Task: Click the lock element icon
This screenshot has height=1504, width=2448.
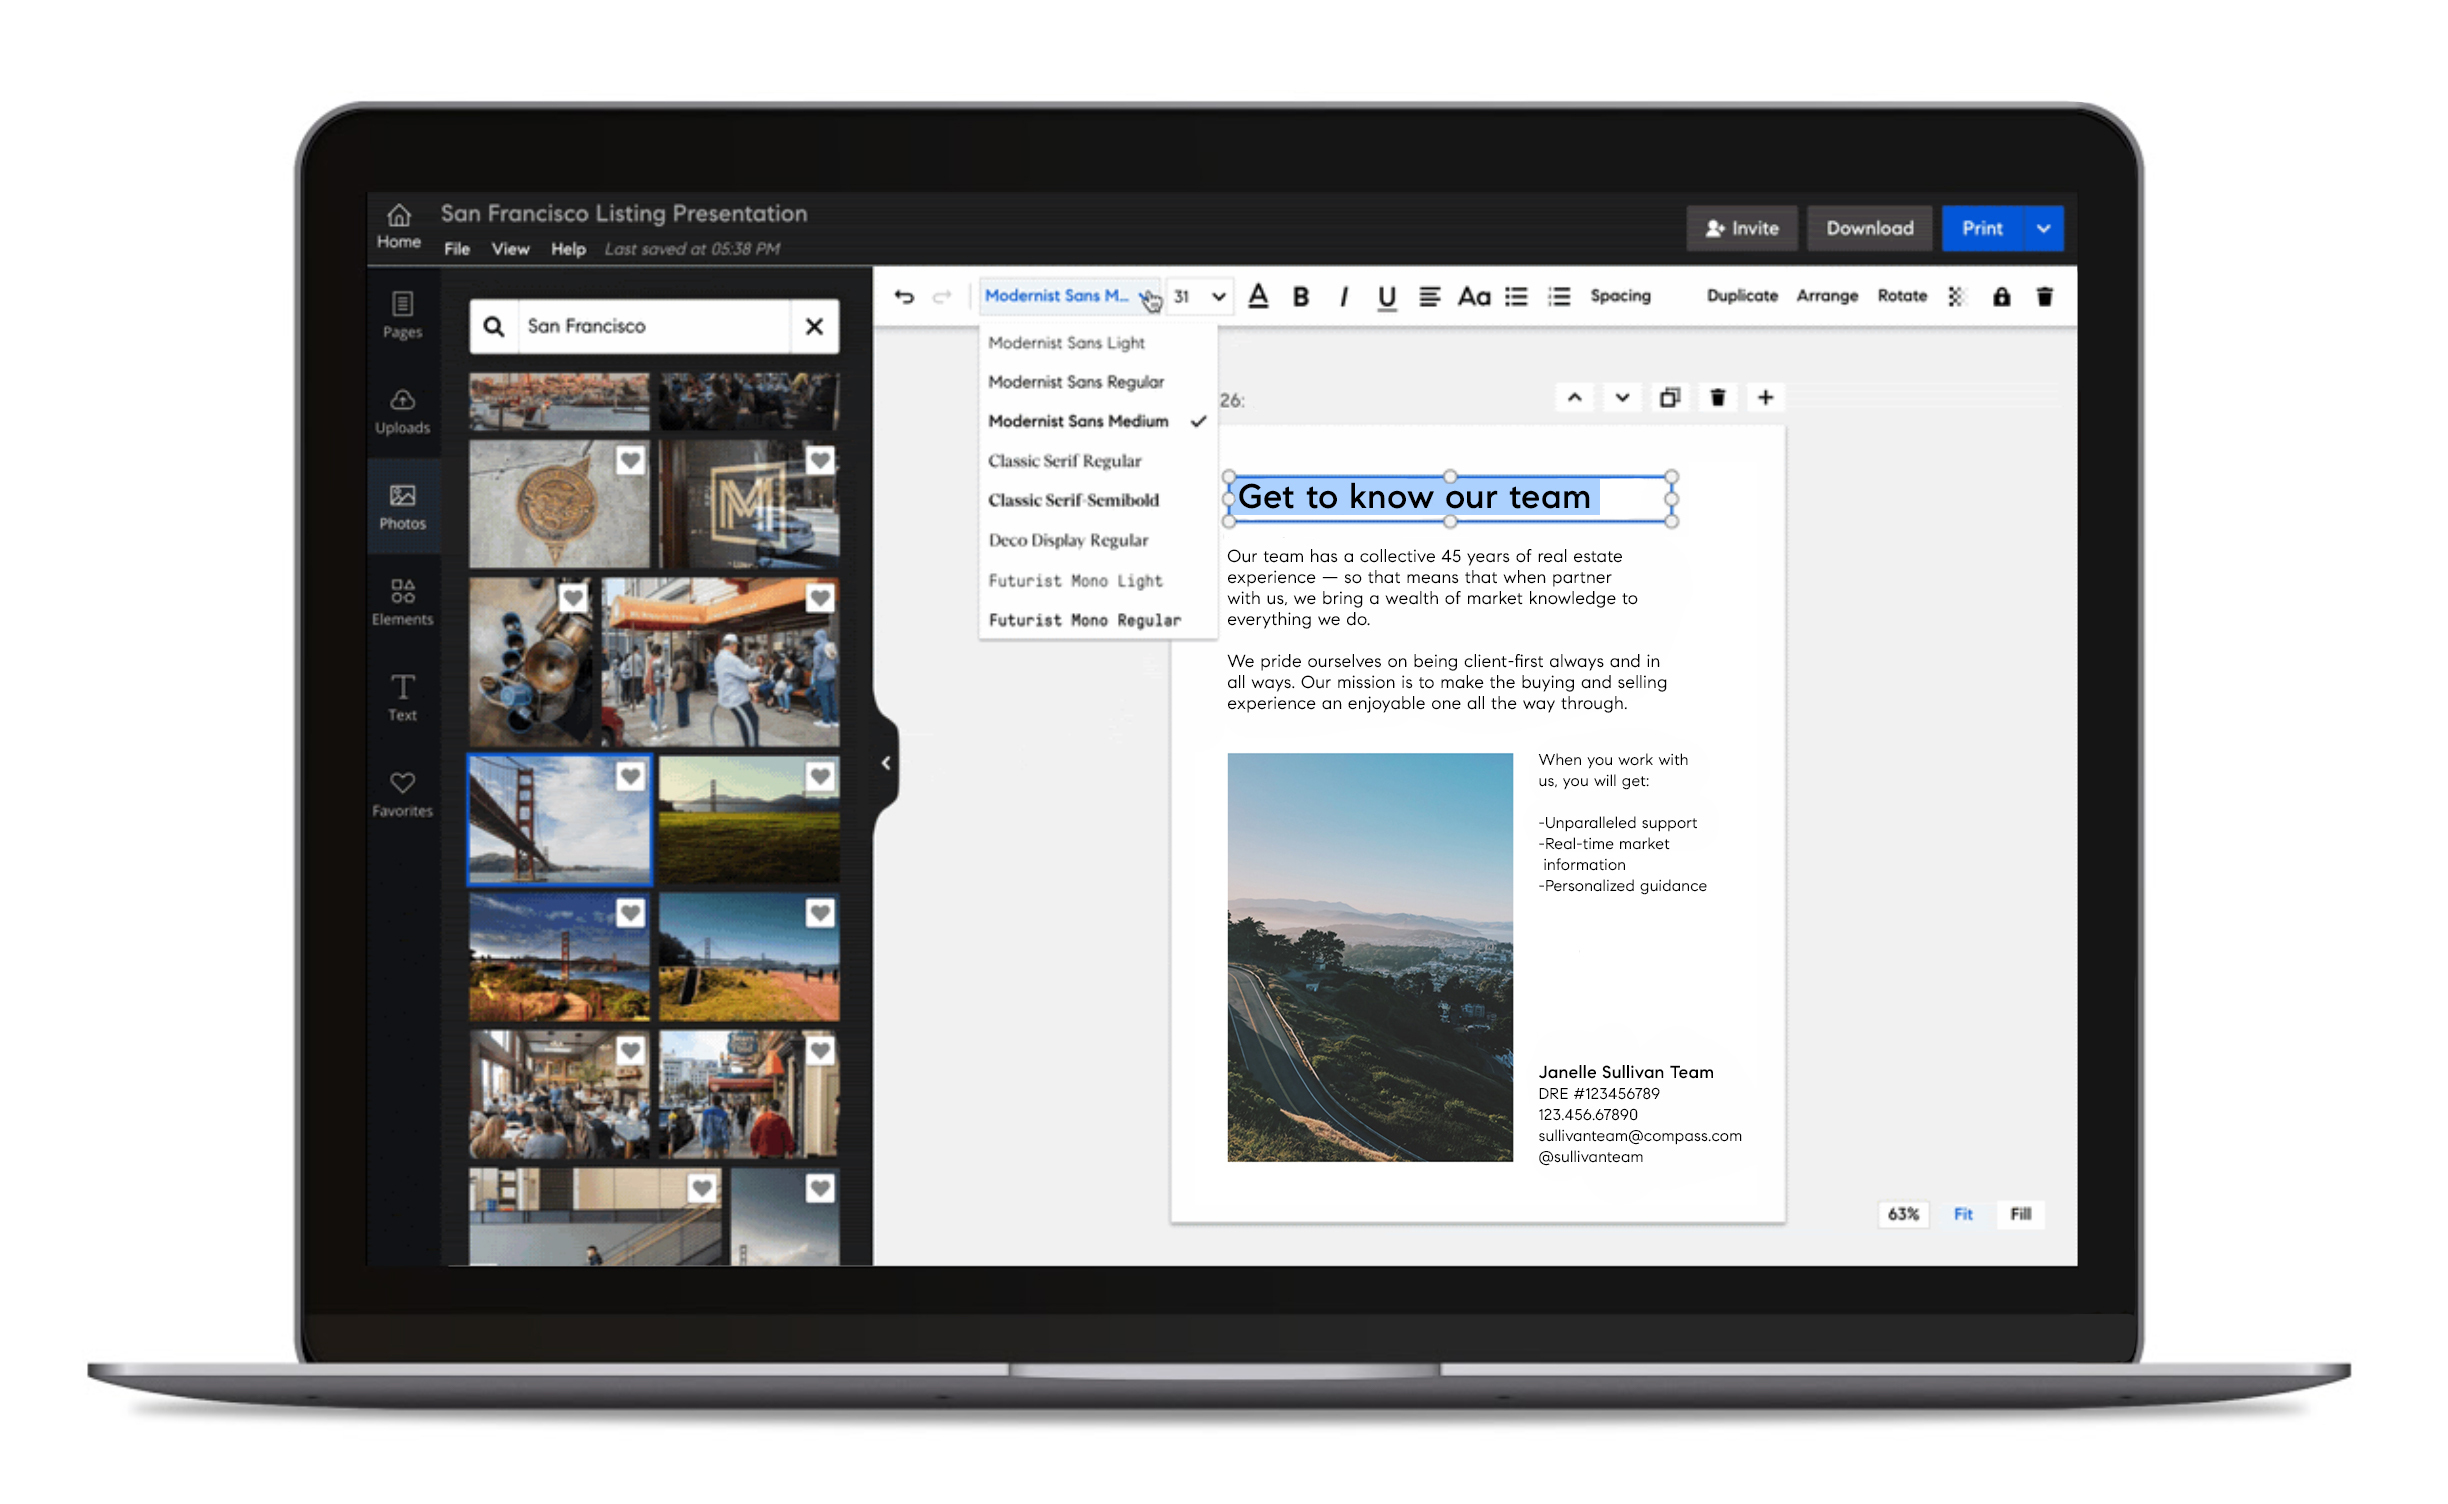Action: tap(2001, 296)
